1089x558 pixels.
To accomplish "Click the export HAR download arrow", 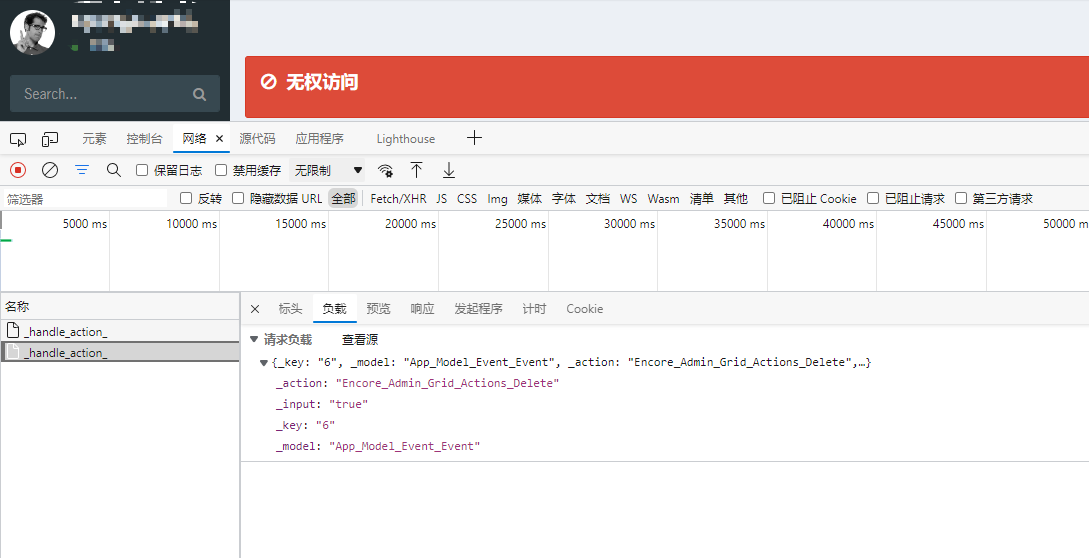I will [x=449, y=170].
